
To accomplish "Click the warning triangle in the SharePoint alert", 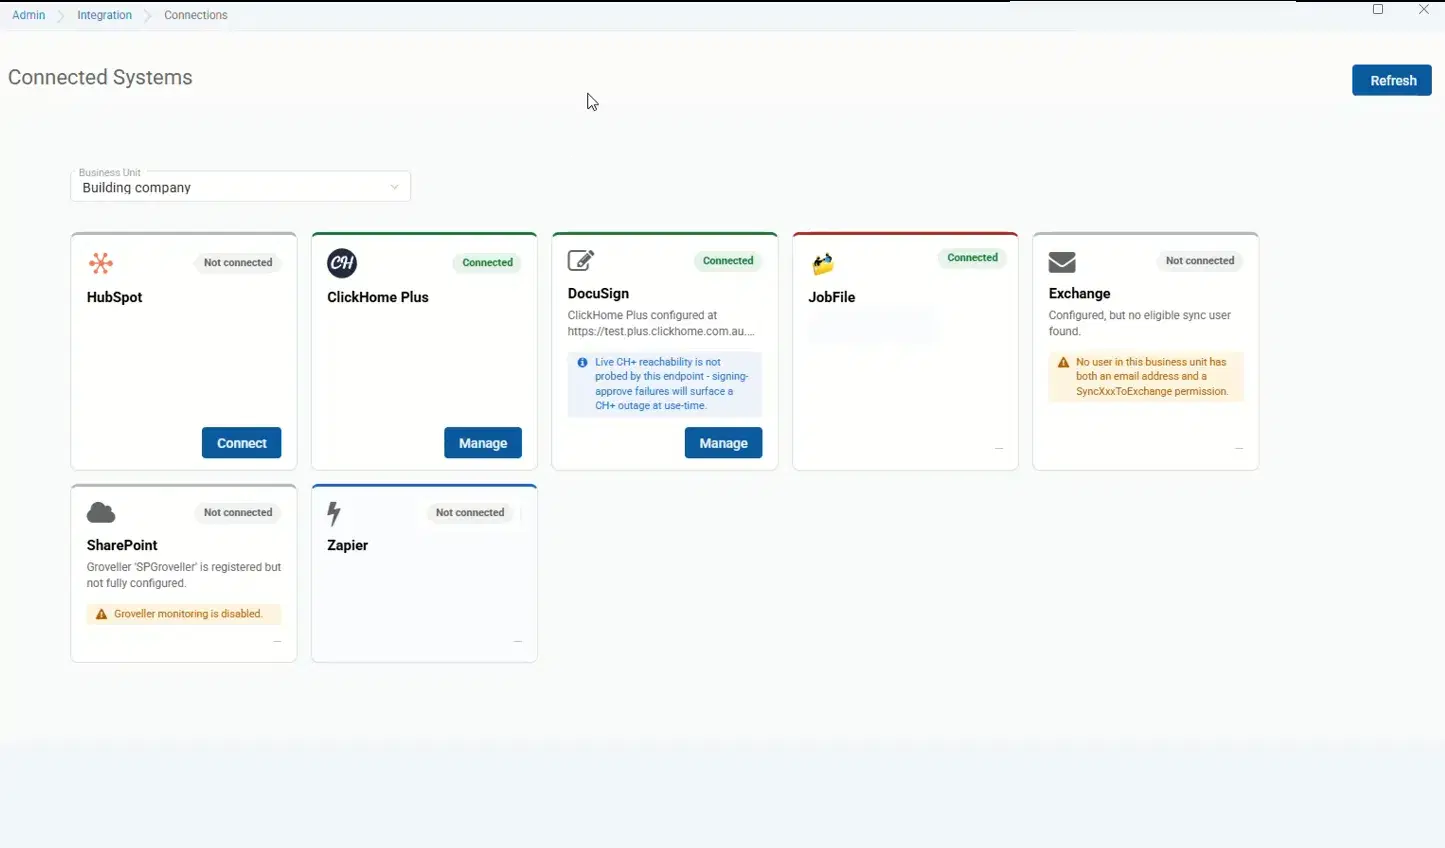I will point(101,614).
